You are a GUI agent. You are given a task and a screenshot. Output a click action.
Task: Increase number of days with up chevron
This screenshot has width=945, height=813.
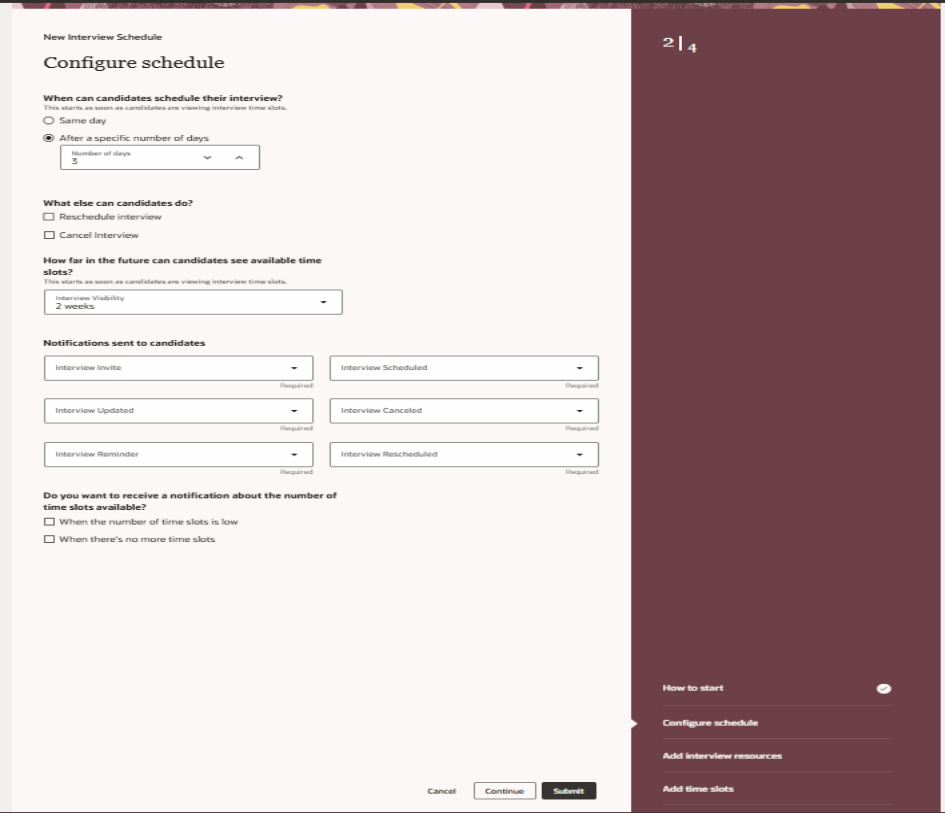click(239, 157)
